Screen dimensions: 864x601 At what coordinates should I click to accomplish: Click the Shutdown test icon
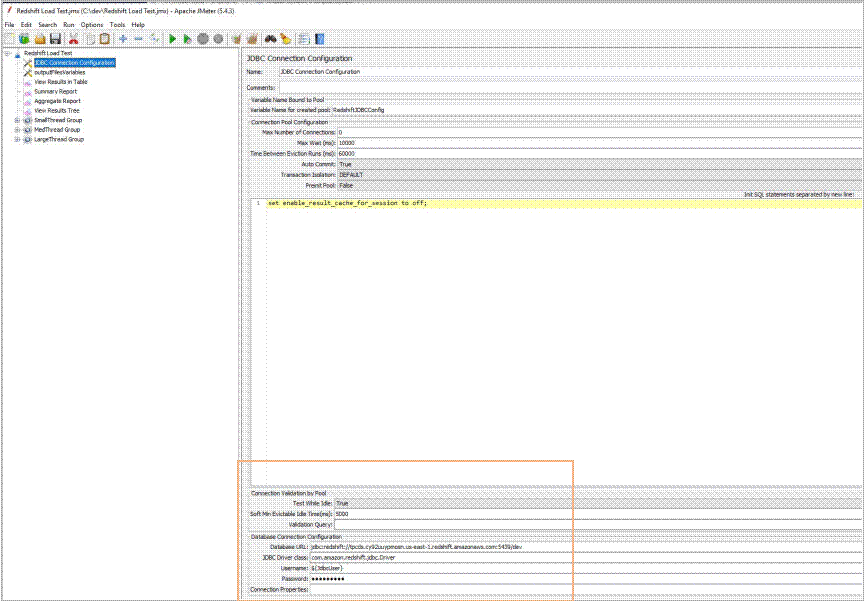point(218,39)
